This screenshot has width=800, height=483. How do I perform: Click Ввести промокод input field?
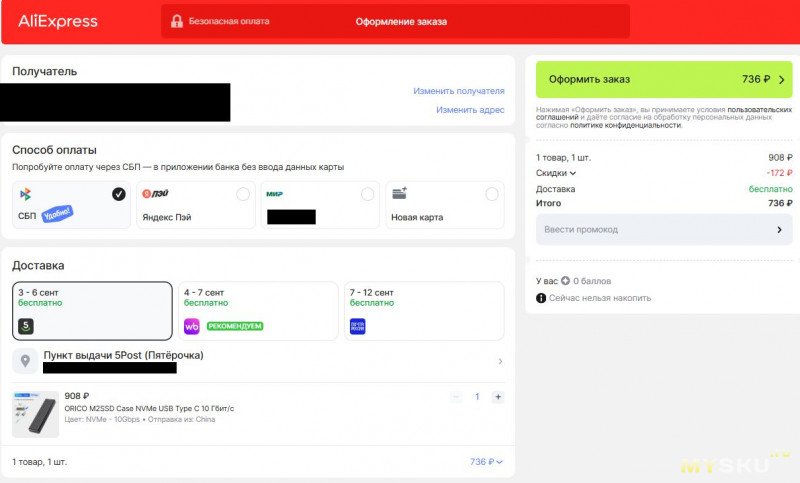[664, 230]
